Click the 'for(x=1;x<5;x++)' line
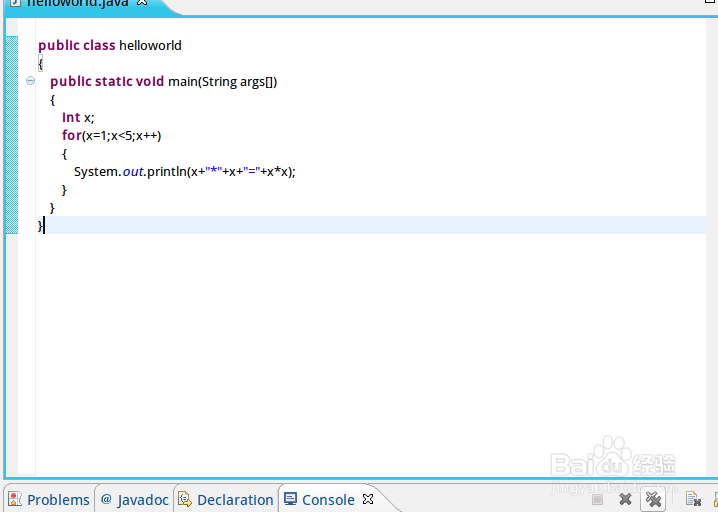This screenshot has width=718, height=512. pyautogui.click(x=112, y=136)
